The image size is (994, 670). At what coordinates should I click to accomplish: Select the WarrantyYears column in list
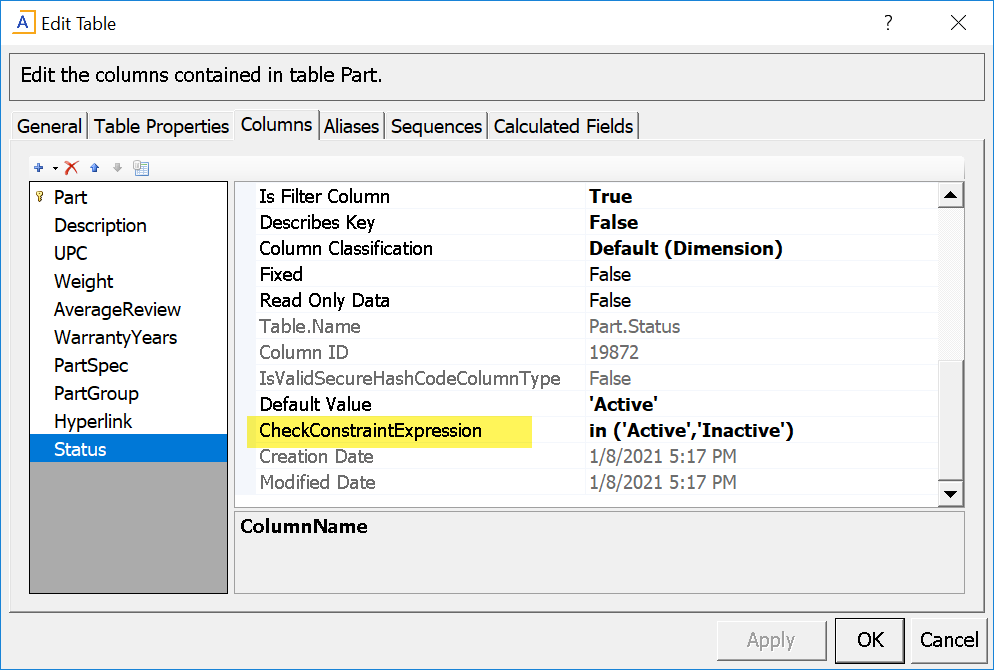[x=115, y=337]
